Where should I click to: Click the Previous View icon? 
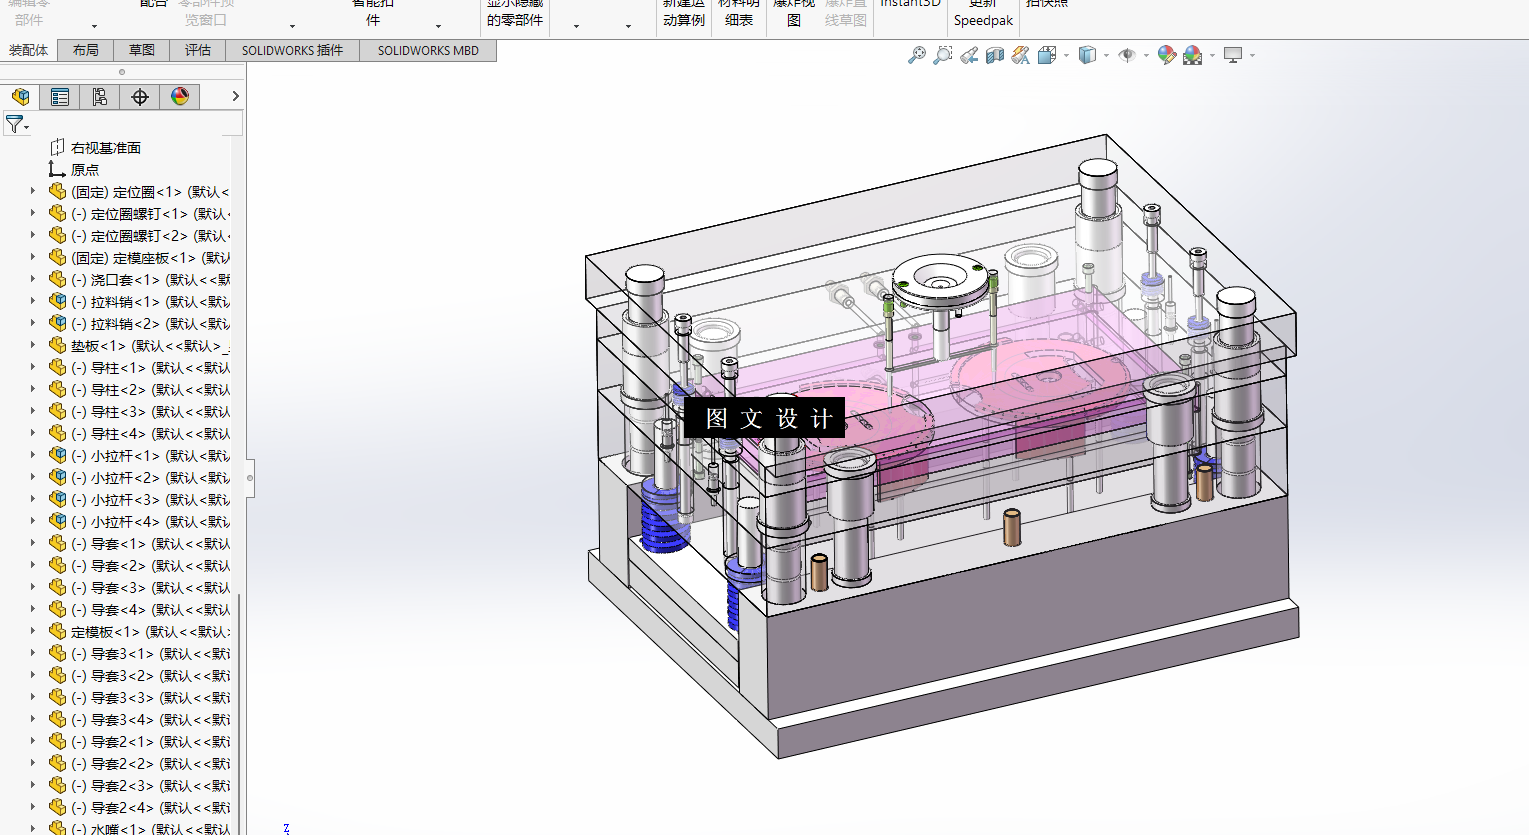coord(969,56)
